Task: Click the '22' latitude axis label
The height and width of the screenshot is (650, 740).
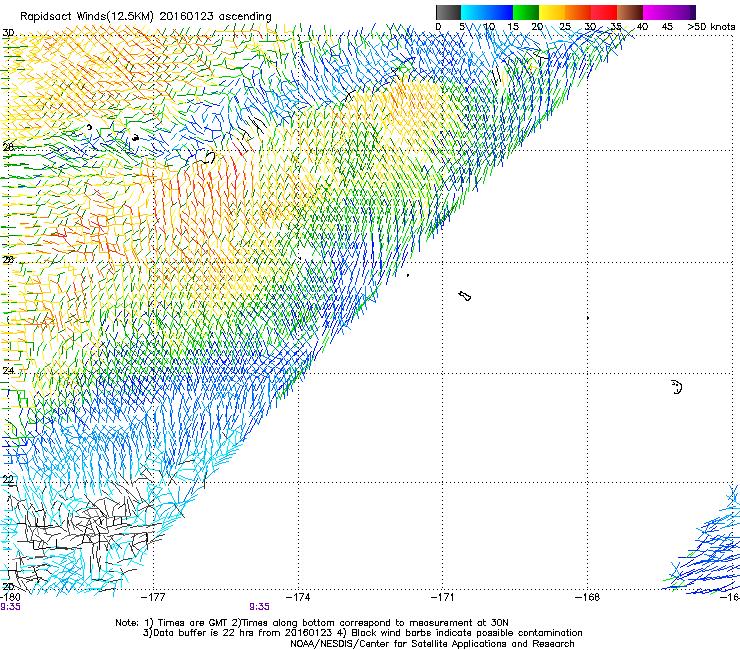Action: [x=8, y=480]
